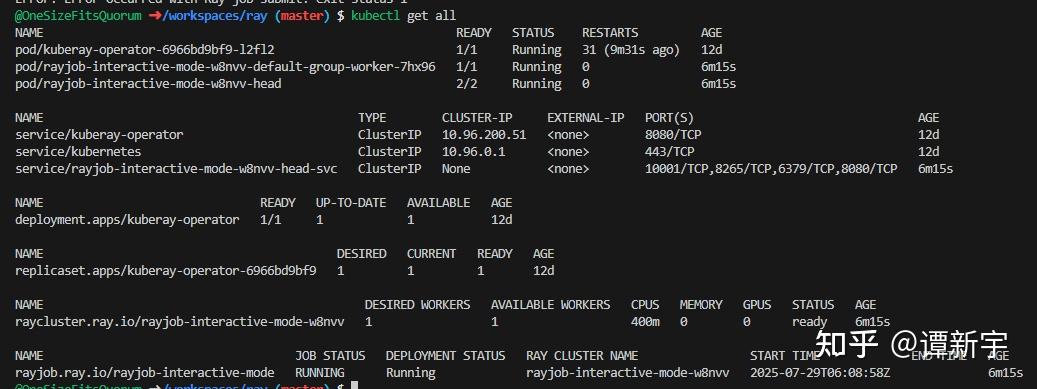Click rayjob-interactive-mode-w8nvv under RAY CLUSTER NAME
1037x389 pixels.
[628, 373]
